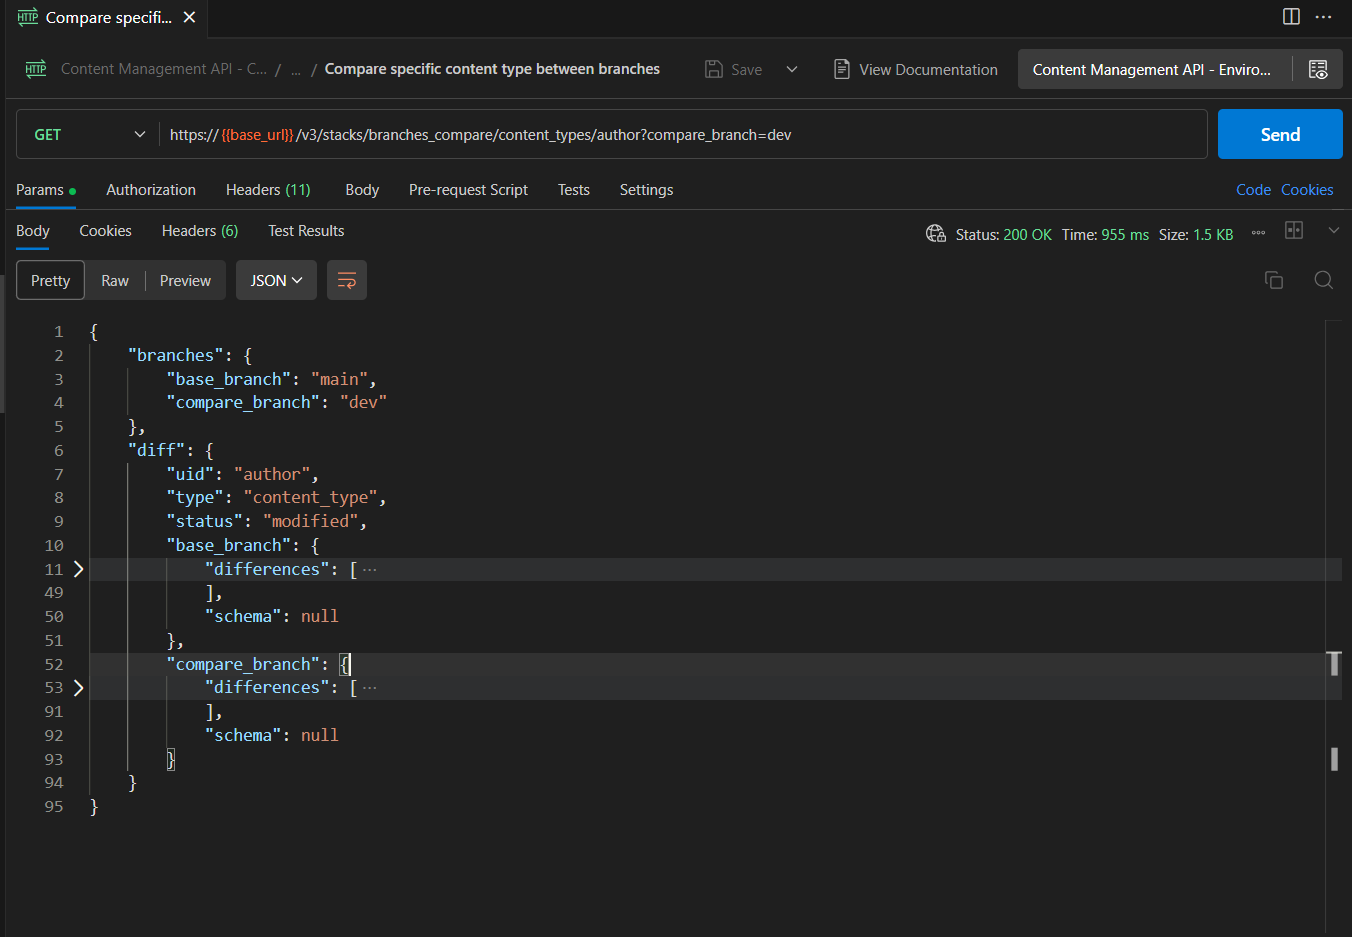The image size is (1352, 937).
Task: Open the Save options dropdown arrow
Action: coord(792,69)
